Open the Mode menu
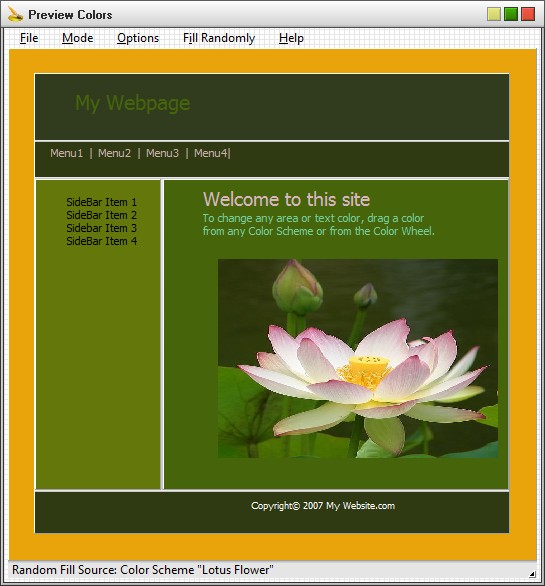This screenshot has height=586, width=545. pos(77,38)
